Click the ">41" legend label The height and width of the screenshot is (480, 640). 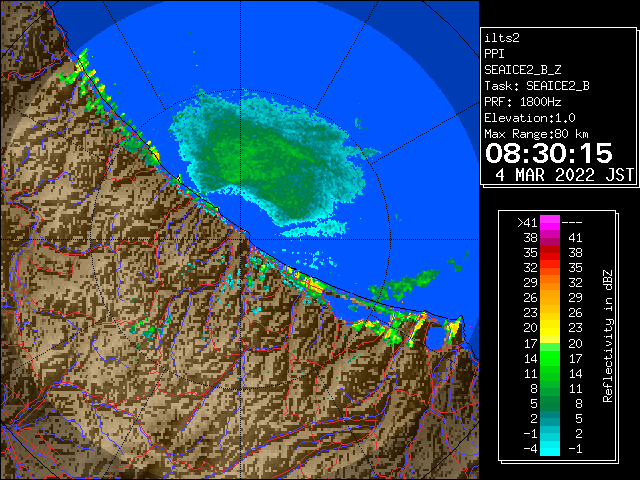527,223
